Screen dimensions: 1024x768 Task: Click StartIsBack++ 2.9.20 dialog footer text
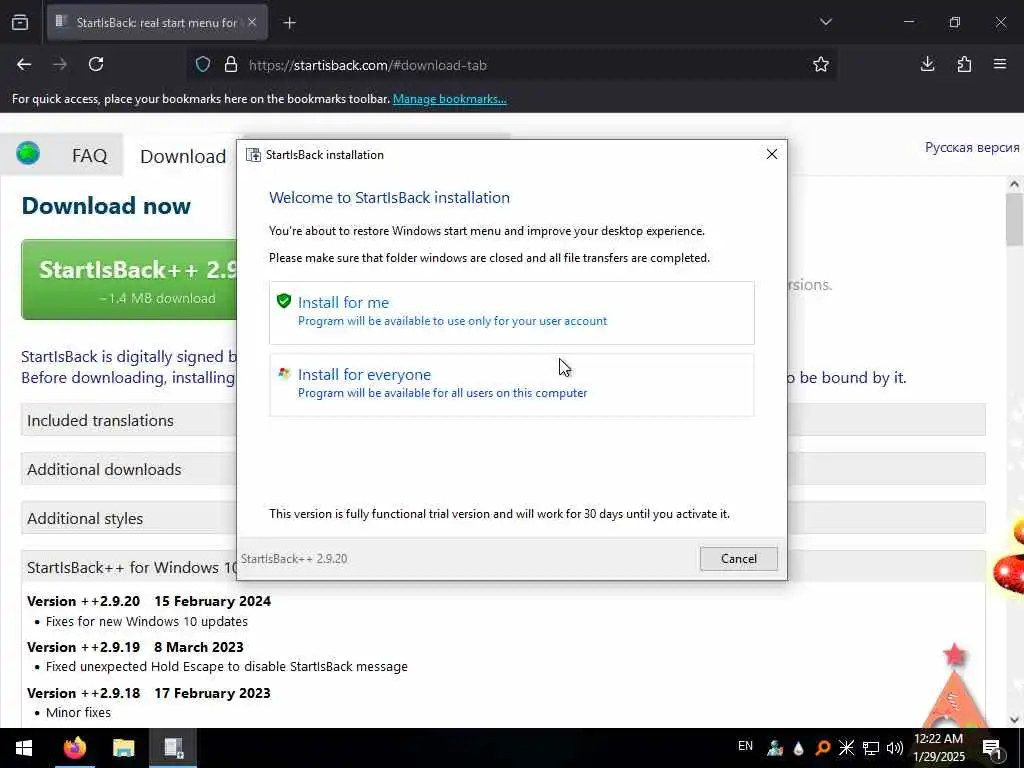click(294, 559)
